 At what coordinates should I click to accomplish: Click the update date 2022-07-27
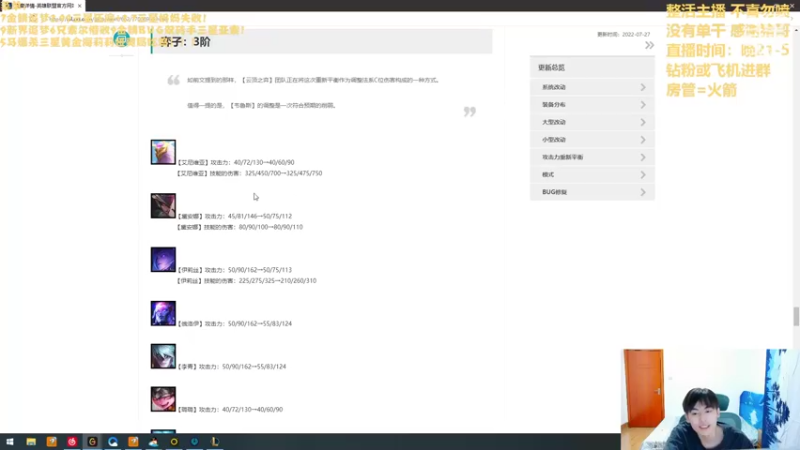pyautogui.click(x=636, y=34)
